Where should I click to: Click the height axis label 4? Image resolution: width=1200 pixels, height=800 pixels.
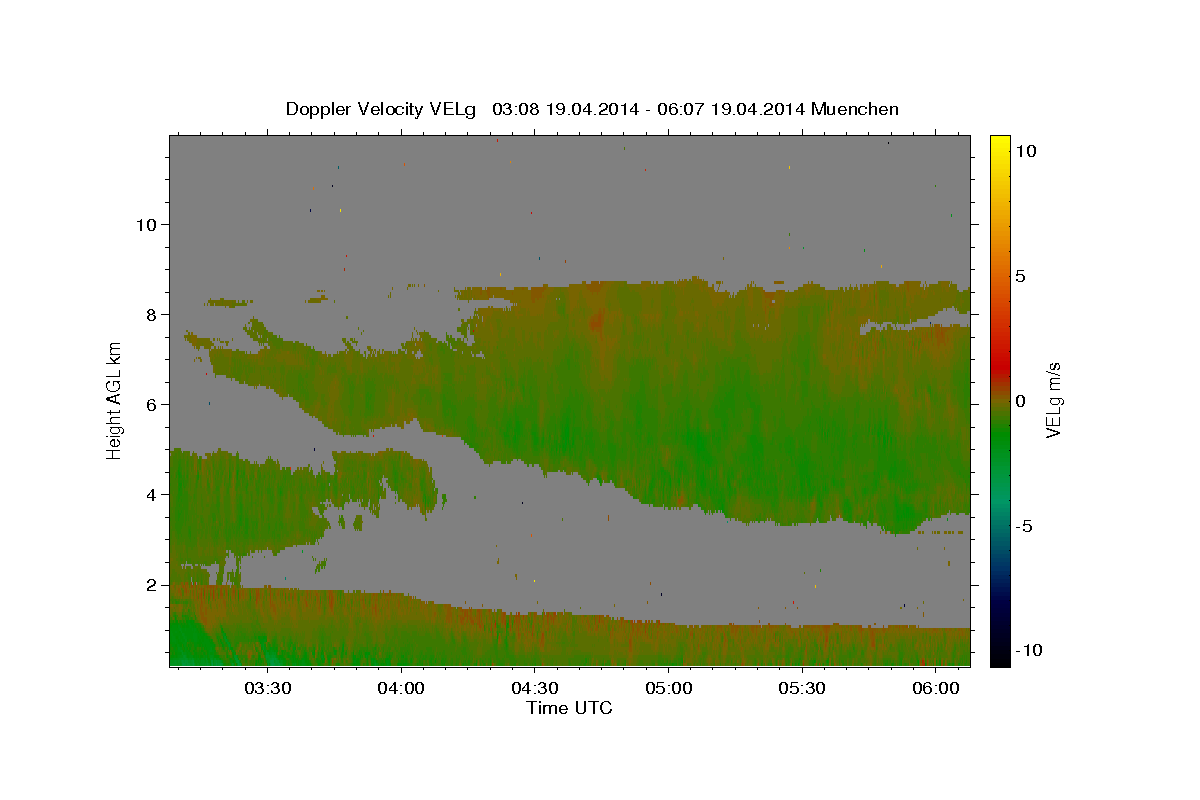pyautogui.click(x=152, y=494)
